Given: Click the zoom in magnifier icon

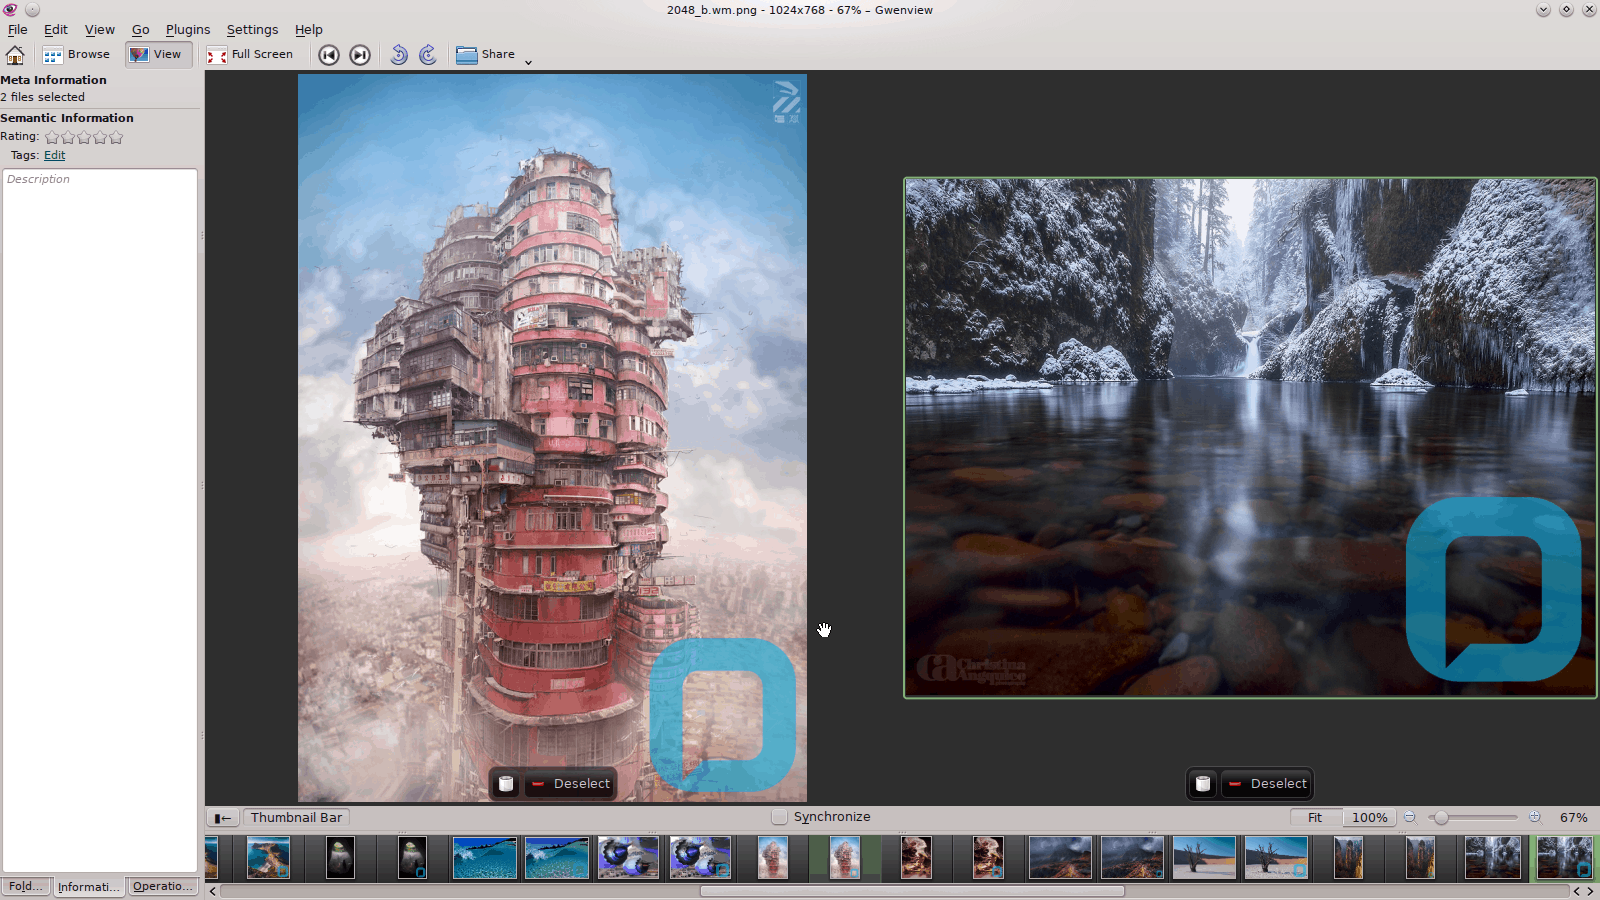Looking at the screenshot, I should [x=1535, y=817].
